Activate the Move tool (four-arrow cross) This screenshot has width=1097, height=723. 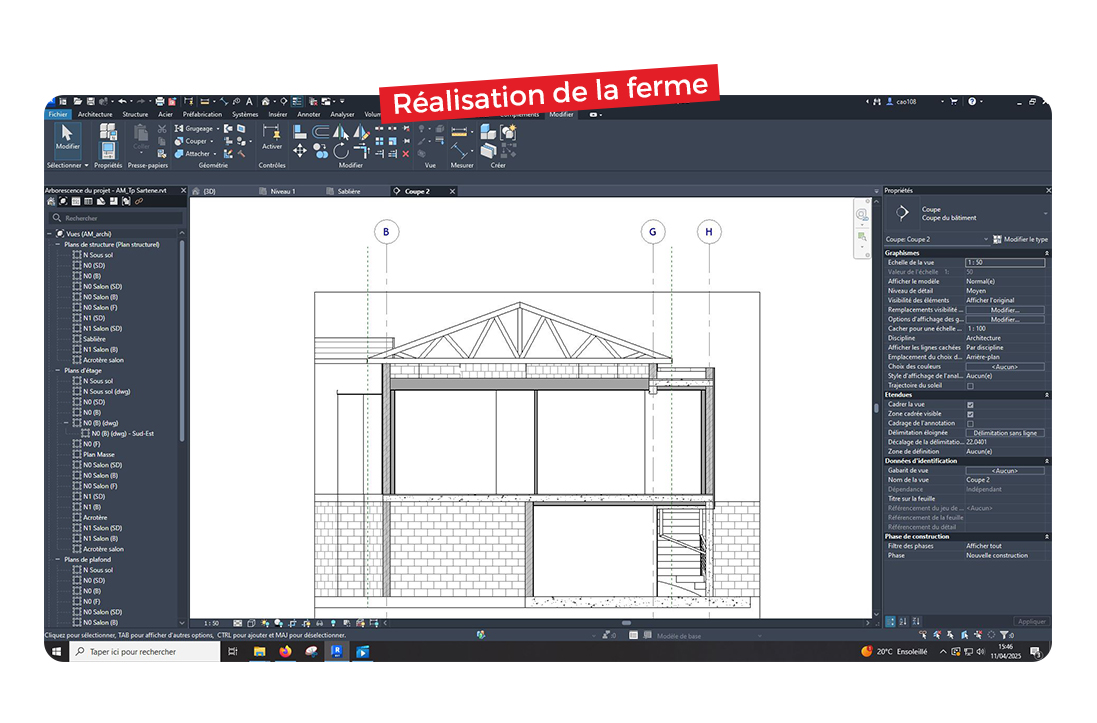point(299,150)
